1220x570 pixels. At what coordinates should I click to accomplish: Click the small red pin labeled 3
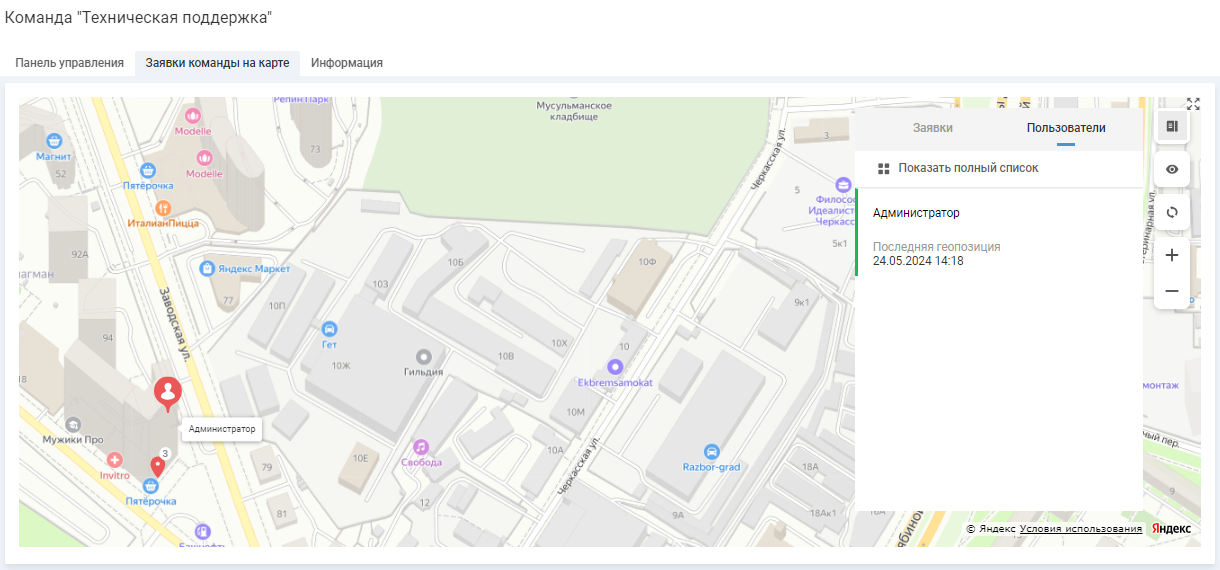coord(157,466)
